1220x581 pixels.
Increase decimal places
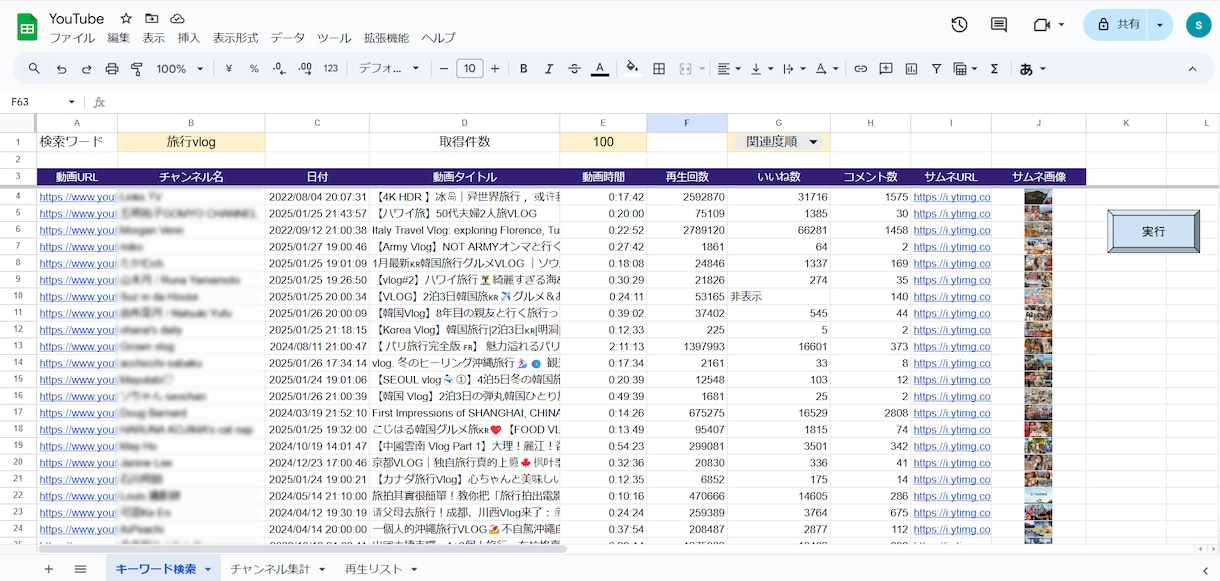304,69
